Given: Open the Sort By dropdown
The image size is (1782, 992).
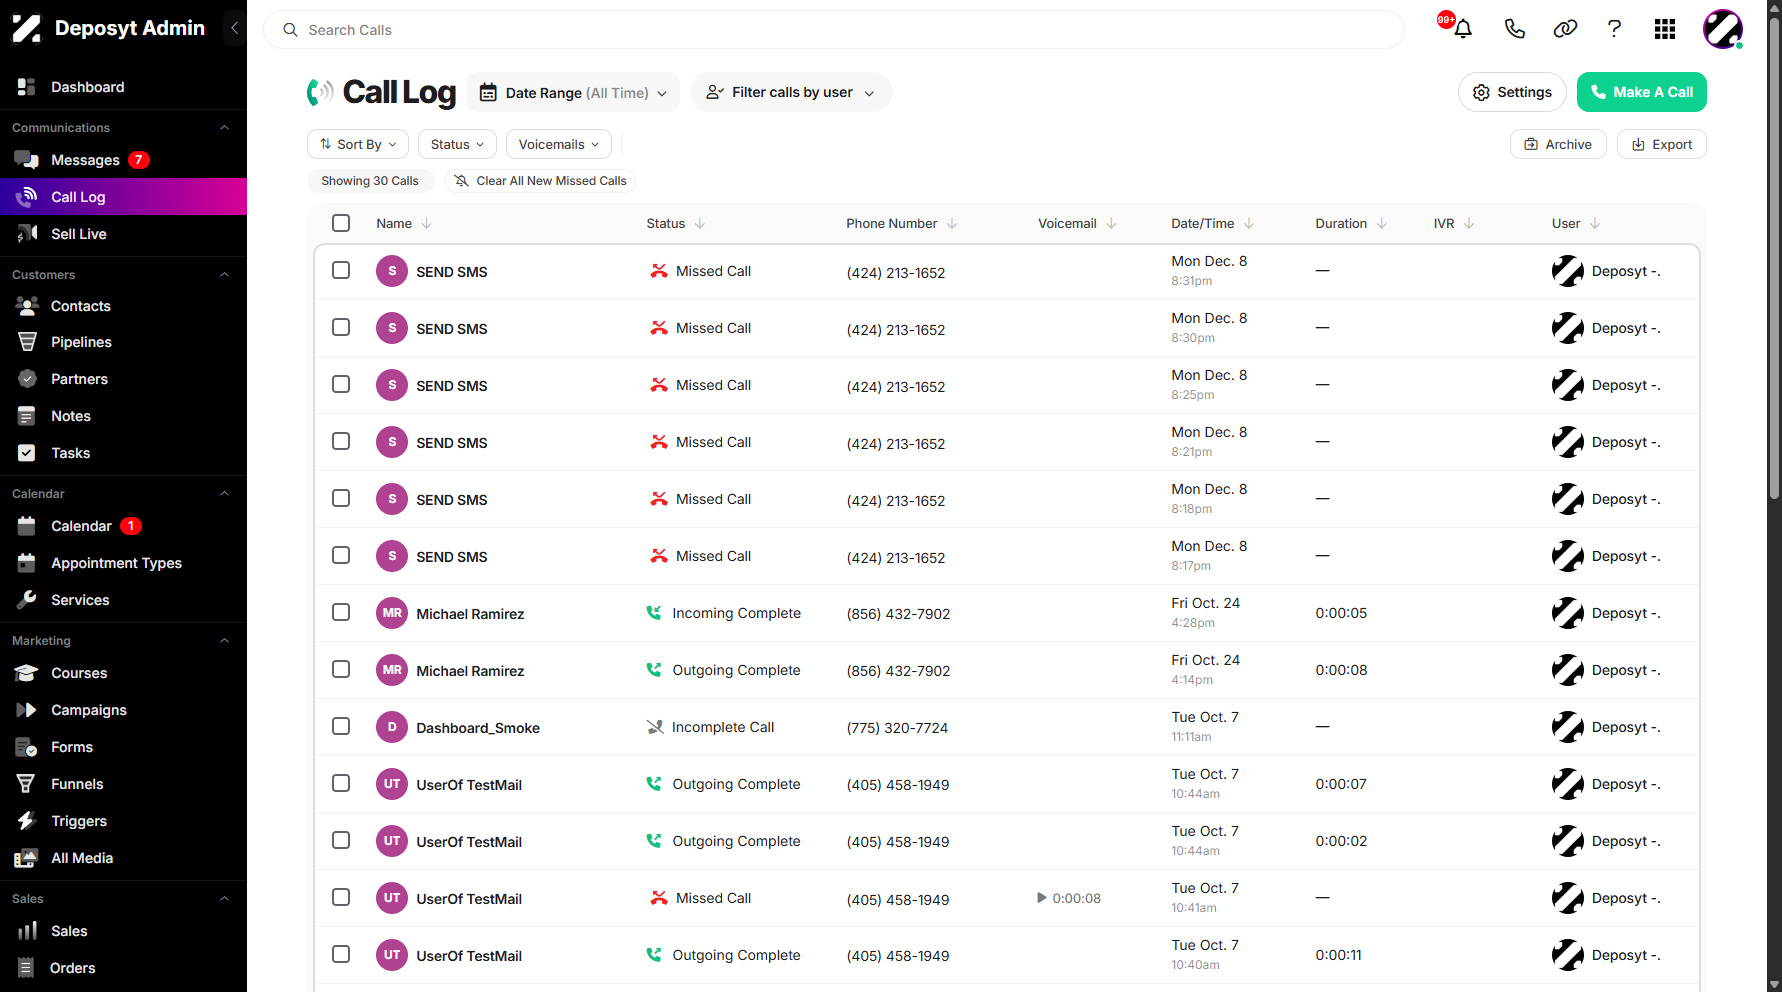Looking at the screenshot, I should pyautogui.click(x=358, y=144).
